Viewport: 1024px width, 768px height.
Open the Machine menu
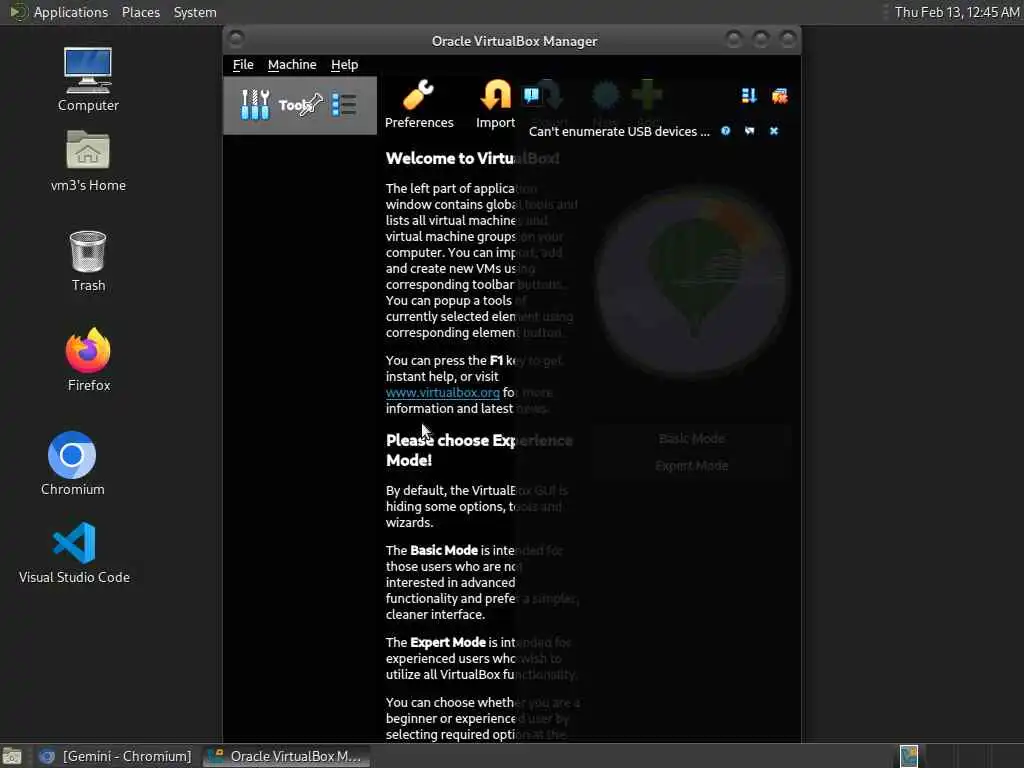point(292,65)
